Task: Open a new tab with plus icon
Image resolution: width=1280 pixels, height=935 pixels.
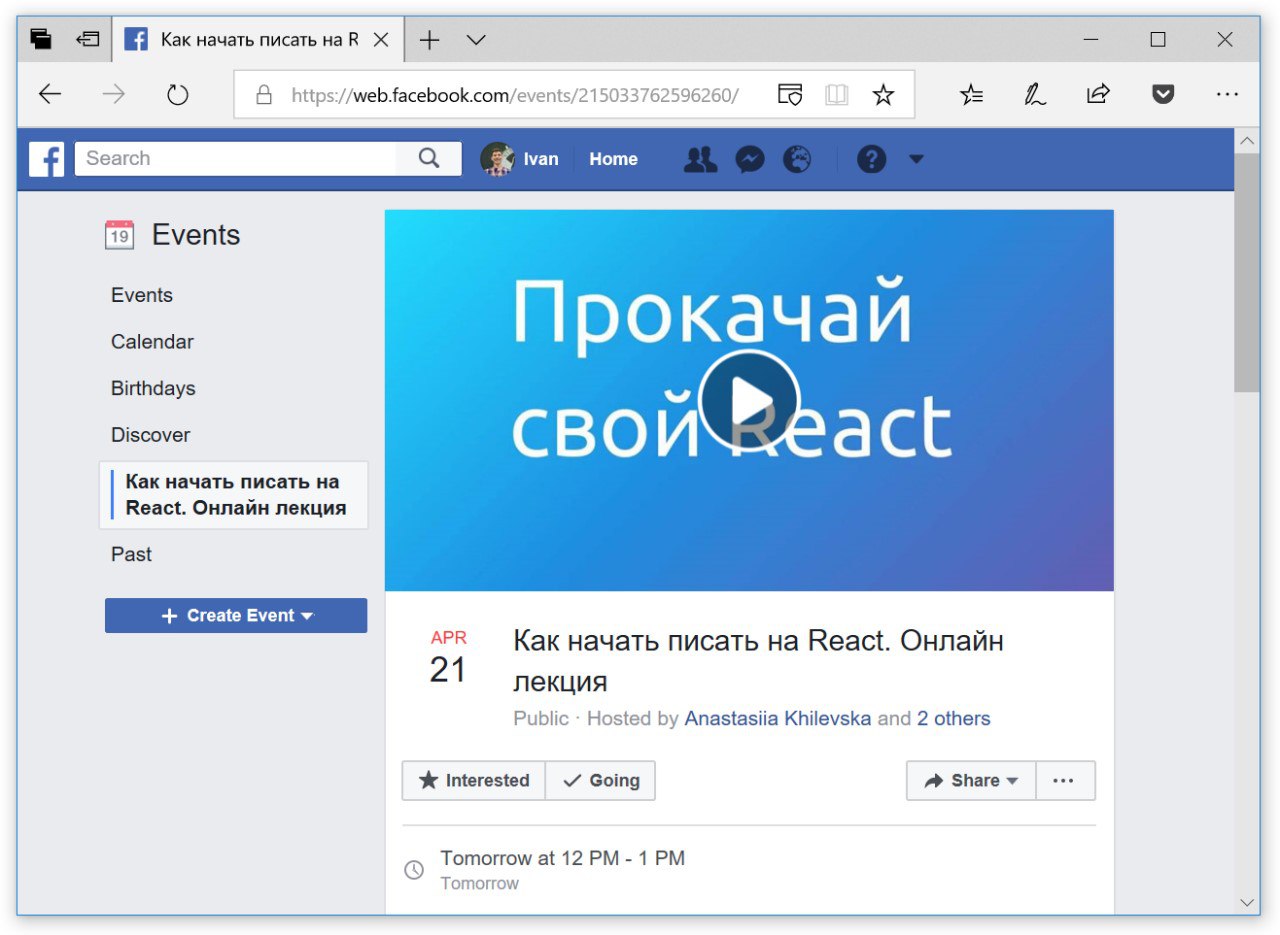Action: (429, 40)
